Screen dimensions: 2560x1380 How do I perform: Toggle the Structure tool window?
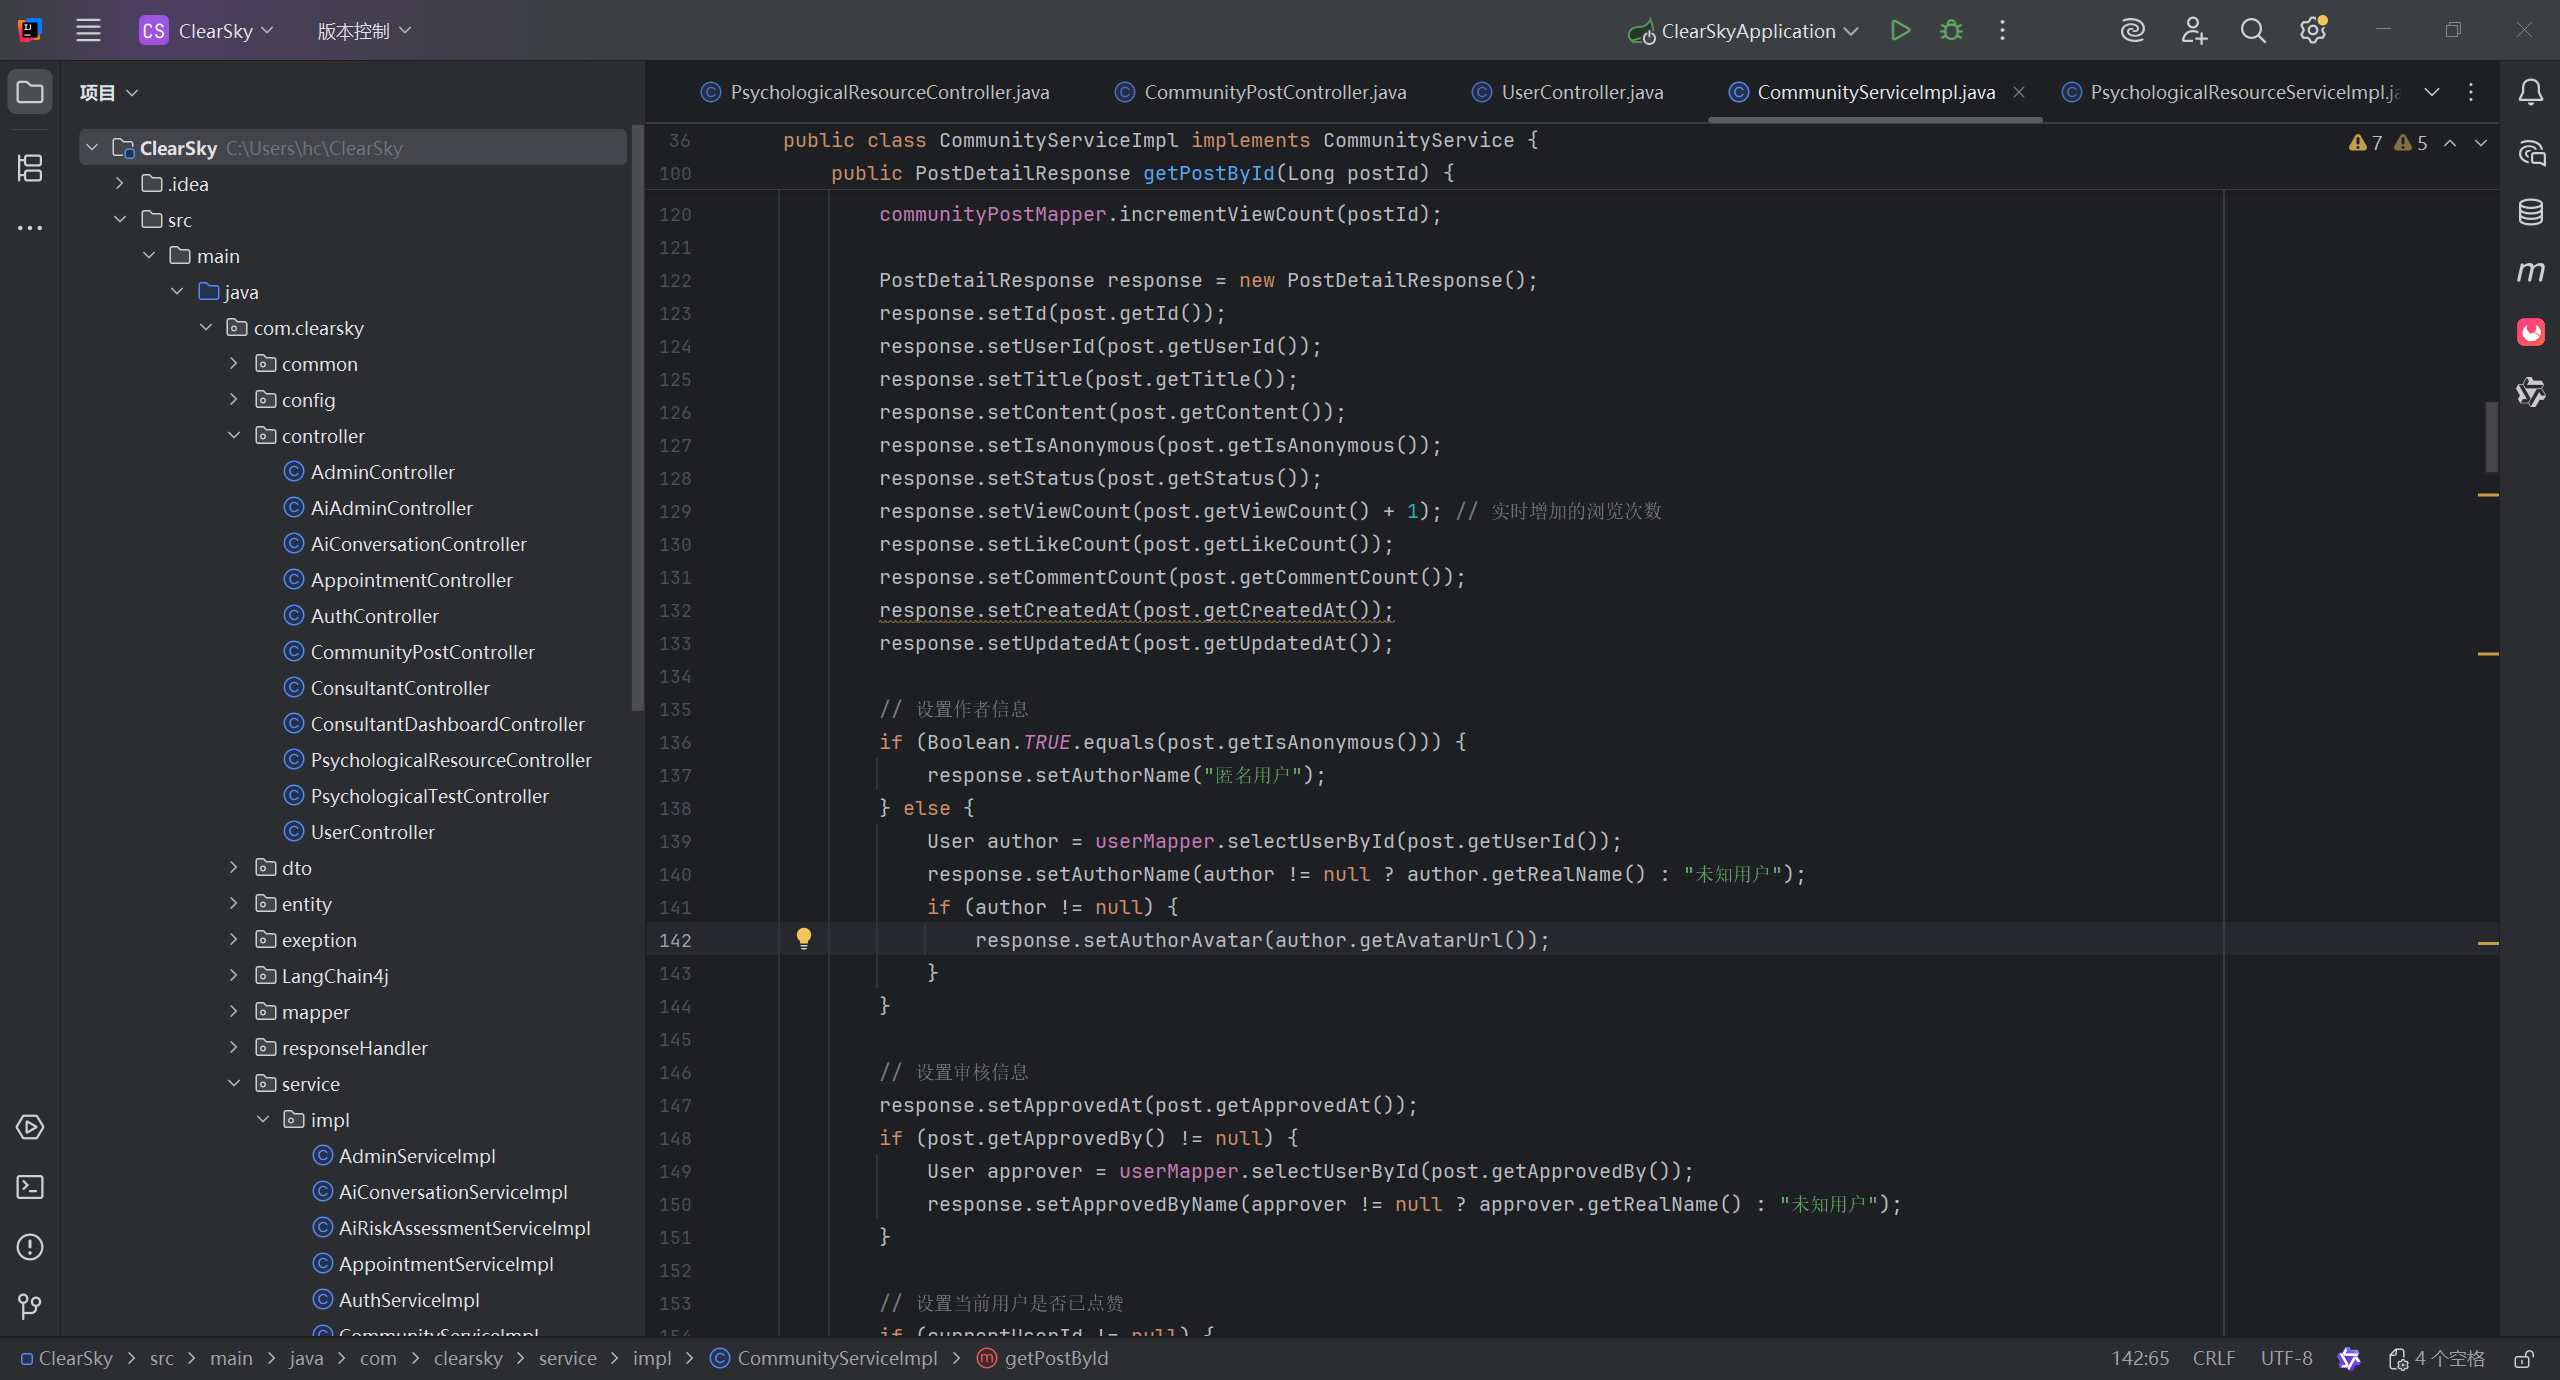click(x=30, y=167)
